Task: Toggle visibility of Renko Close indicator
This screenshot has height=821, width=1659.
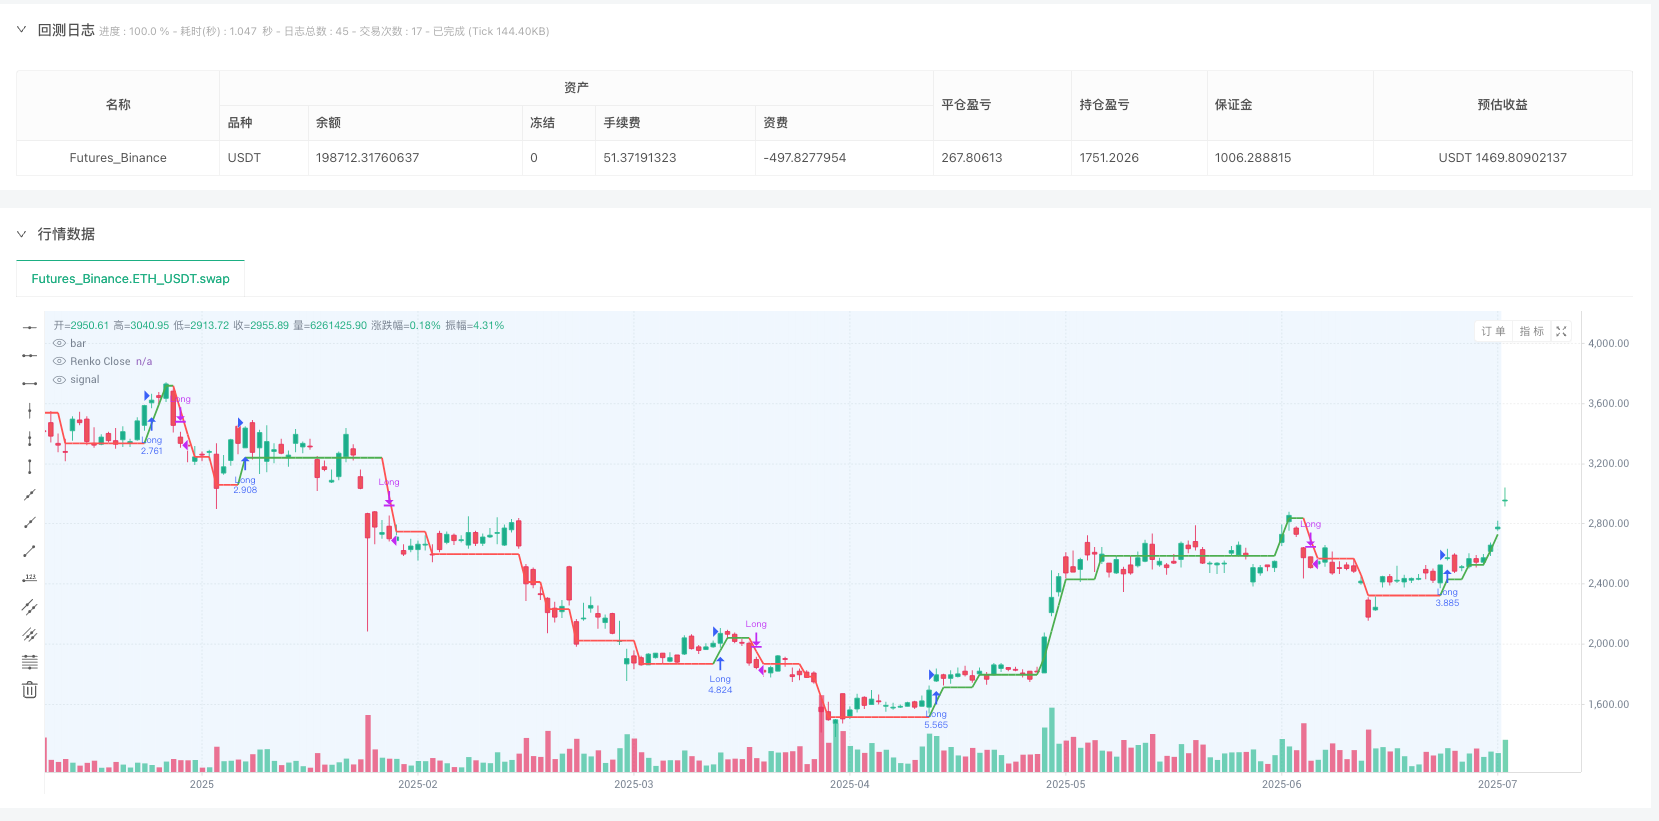Action: click(x=59, y=361)
